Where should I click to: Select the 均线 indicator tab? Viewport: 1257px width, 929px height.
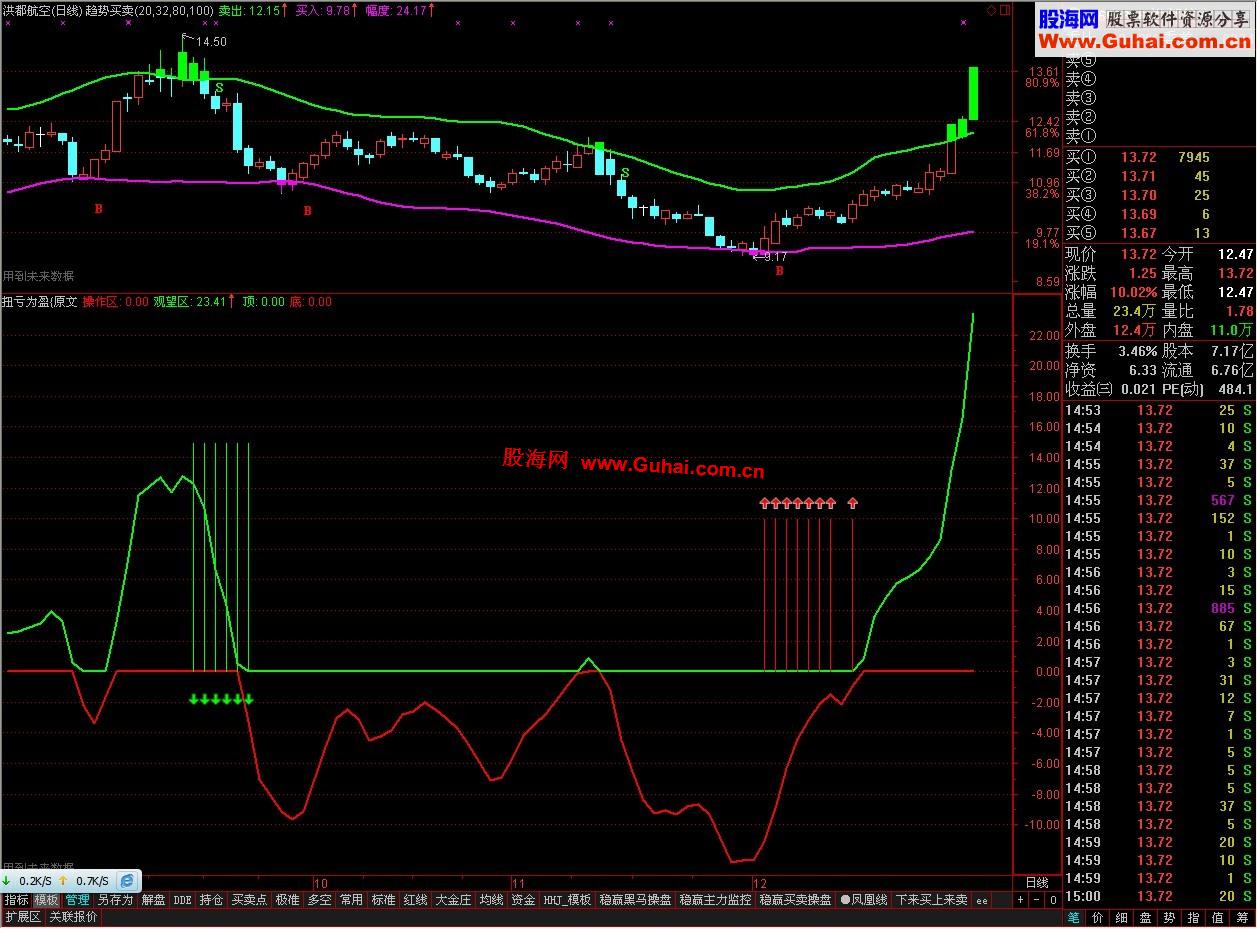pyautogui.click(x=491, y=900)
